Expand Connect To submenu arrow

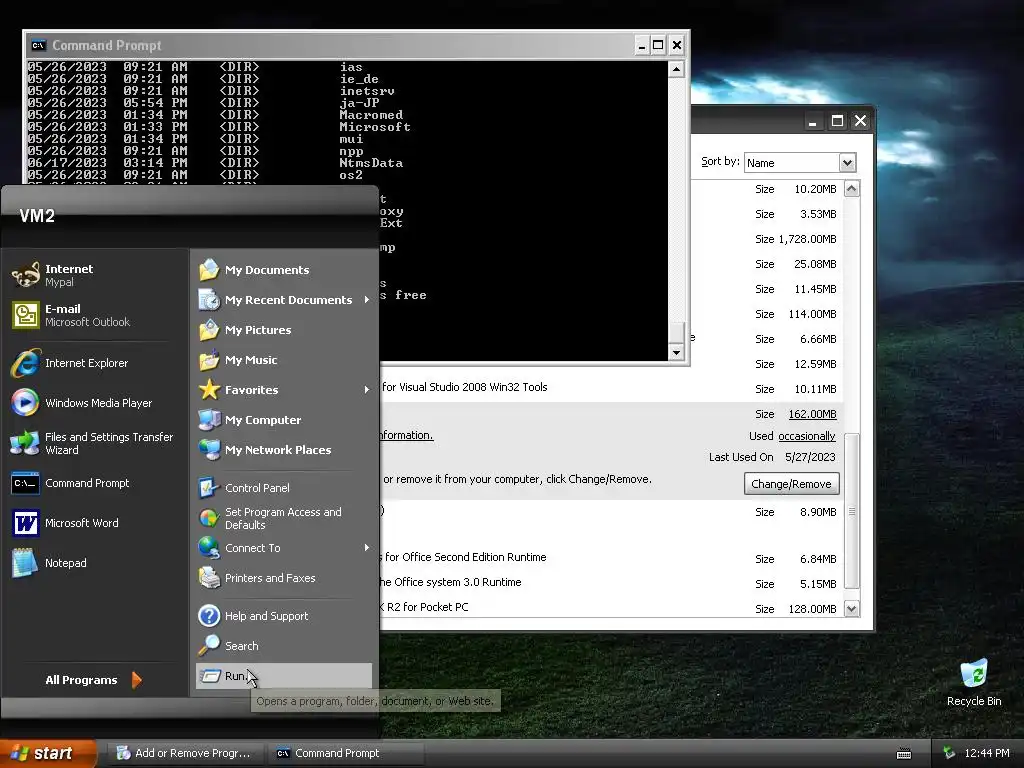coord(366,548)
